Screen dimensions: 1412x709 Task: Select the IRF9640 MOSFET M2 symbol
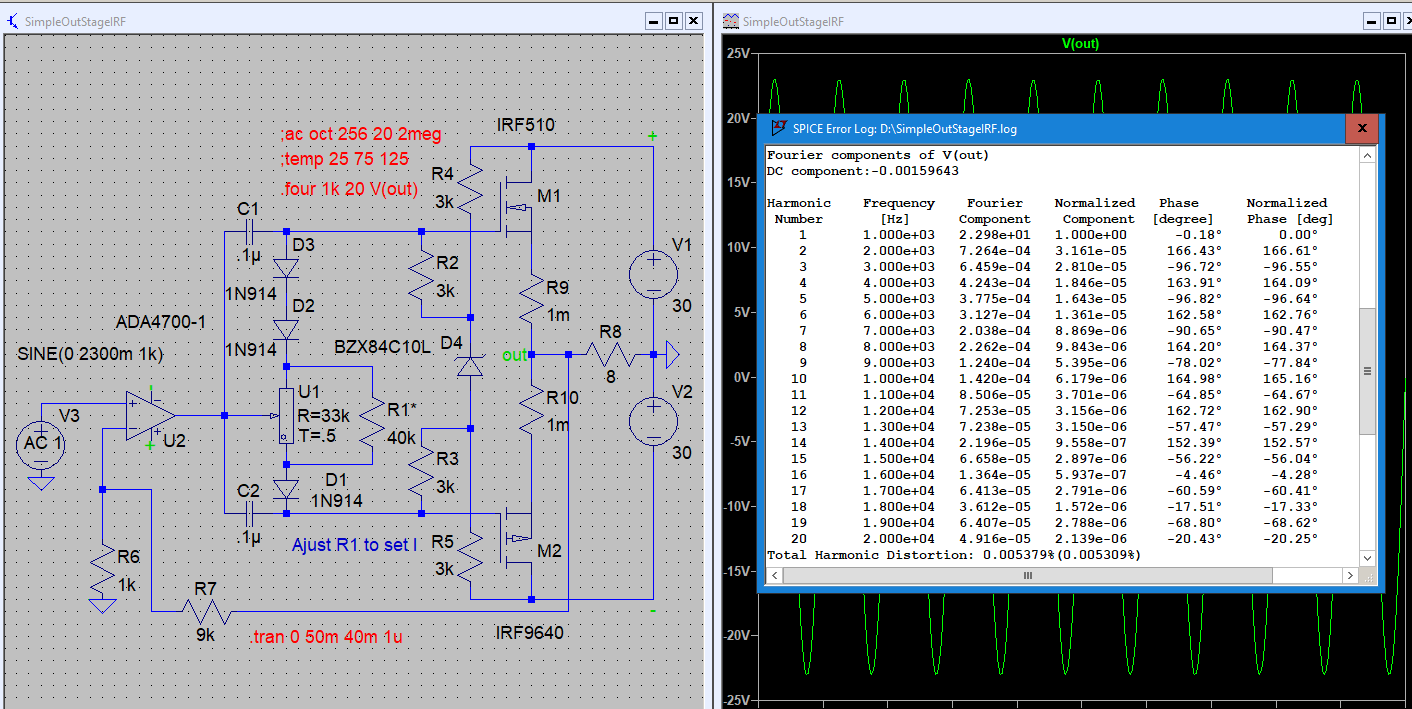point(517,538)
